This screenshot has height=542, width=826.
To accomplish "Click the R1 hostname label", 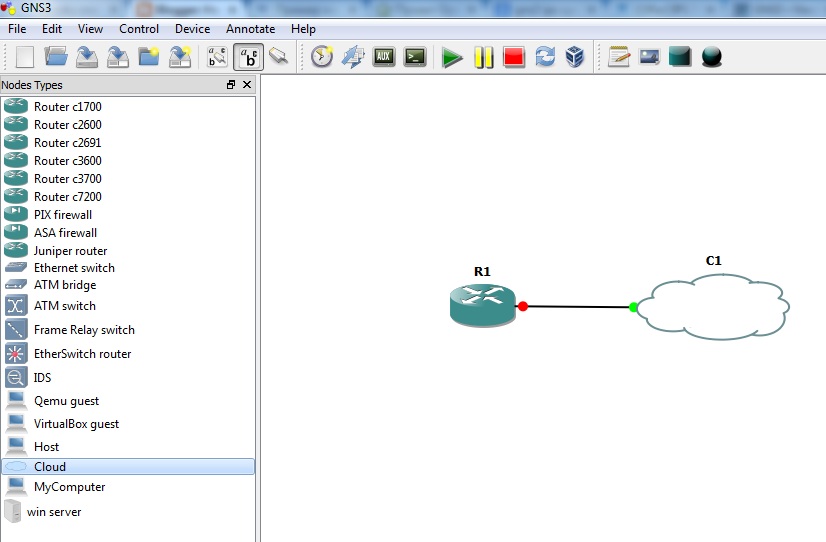I will (482, 271).
